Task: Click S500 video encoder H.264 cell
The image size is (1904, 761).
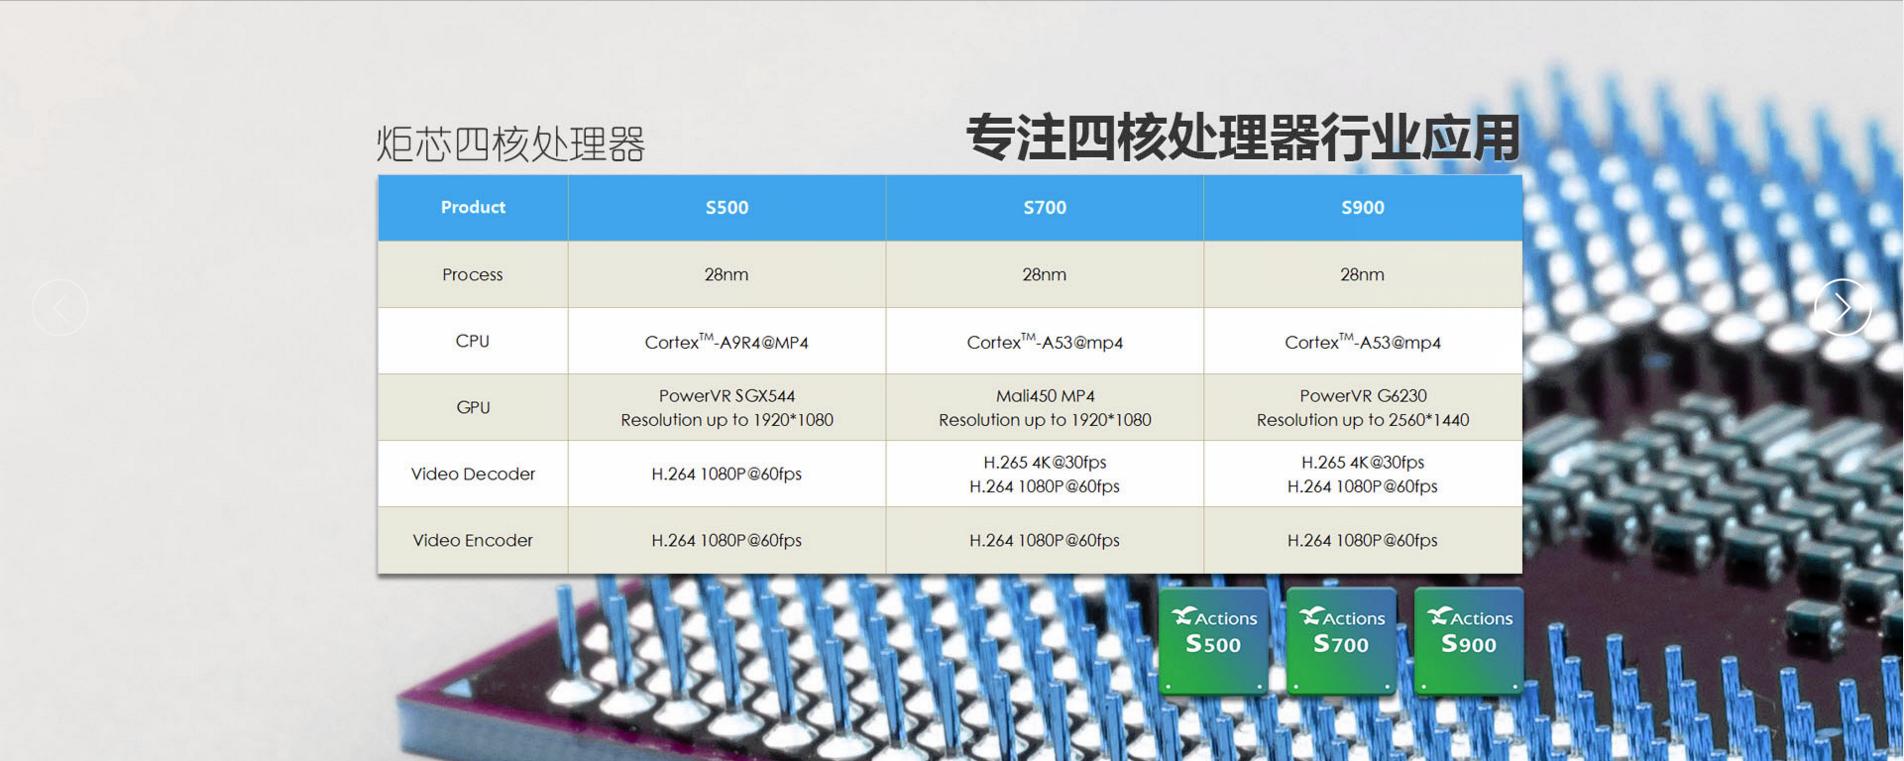Action: tap(727, 540)
